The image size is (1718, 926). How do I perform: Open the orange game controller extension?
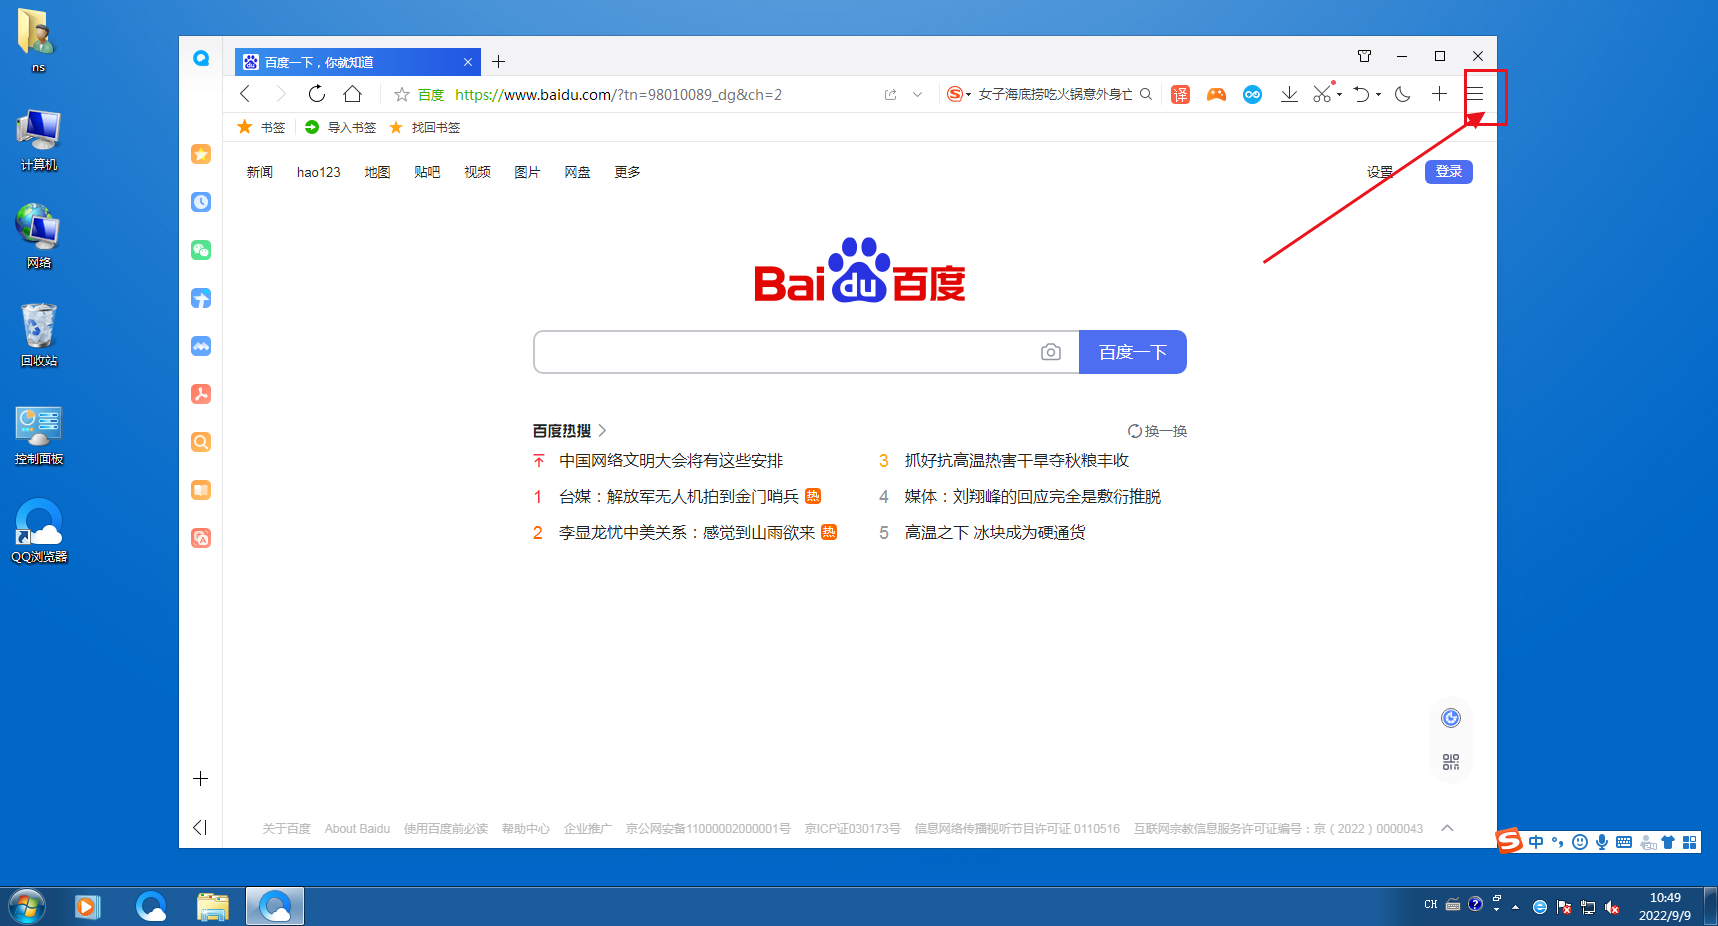point(1216,94)
